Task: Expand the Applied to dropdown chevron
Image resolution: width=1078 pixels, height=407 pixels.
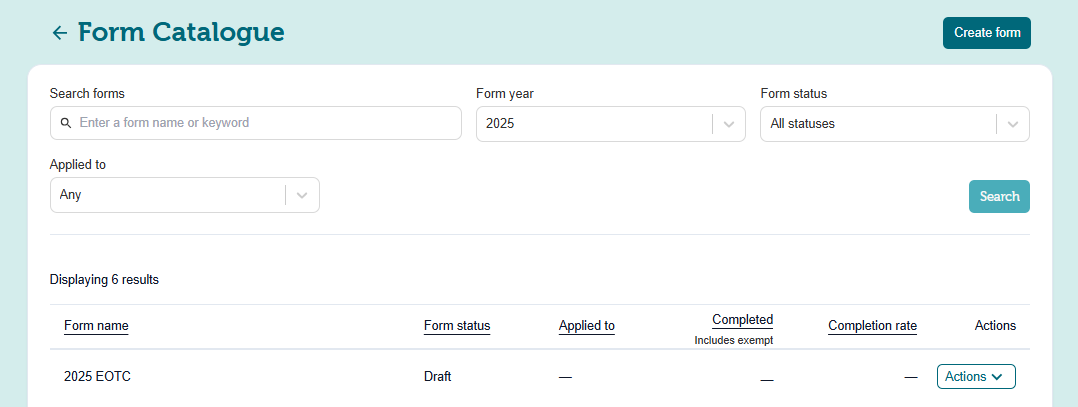Action: pos(302,195)
